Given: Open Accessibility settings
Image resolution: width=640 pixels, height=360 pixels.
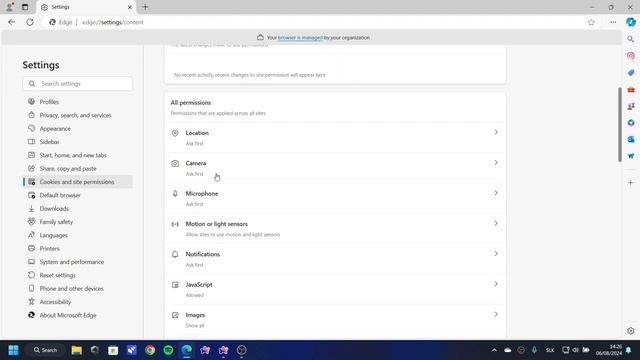Looking at the screenshot, I should 78,302.
